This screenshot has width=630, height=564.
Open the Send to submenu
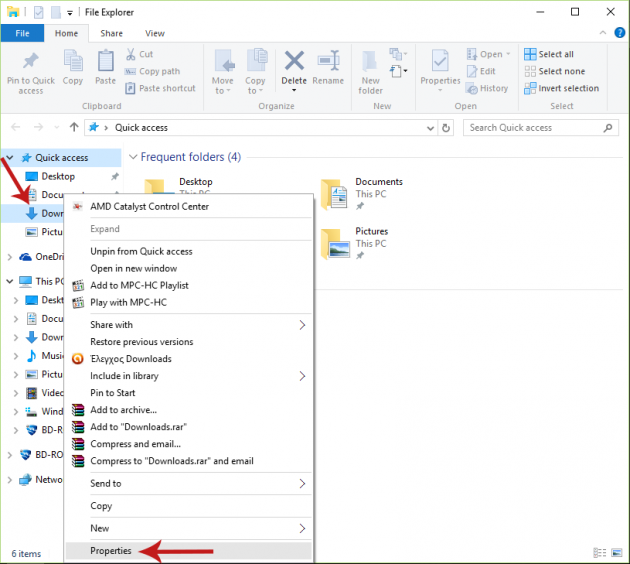188,483
